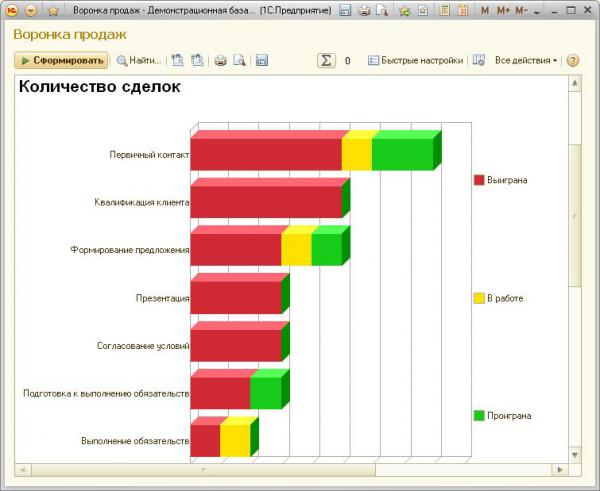The height and width of the screenshot is (491, 600).
Task: Expand title bar toolbar options arrow
Action: [537, 11]
